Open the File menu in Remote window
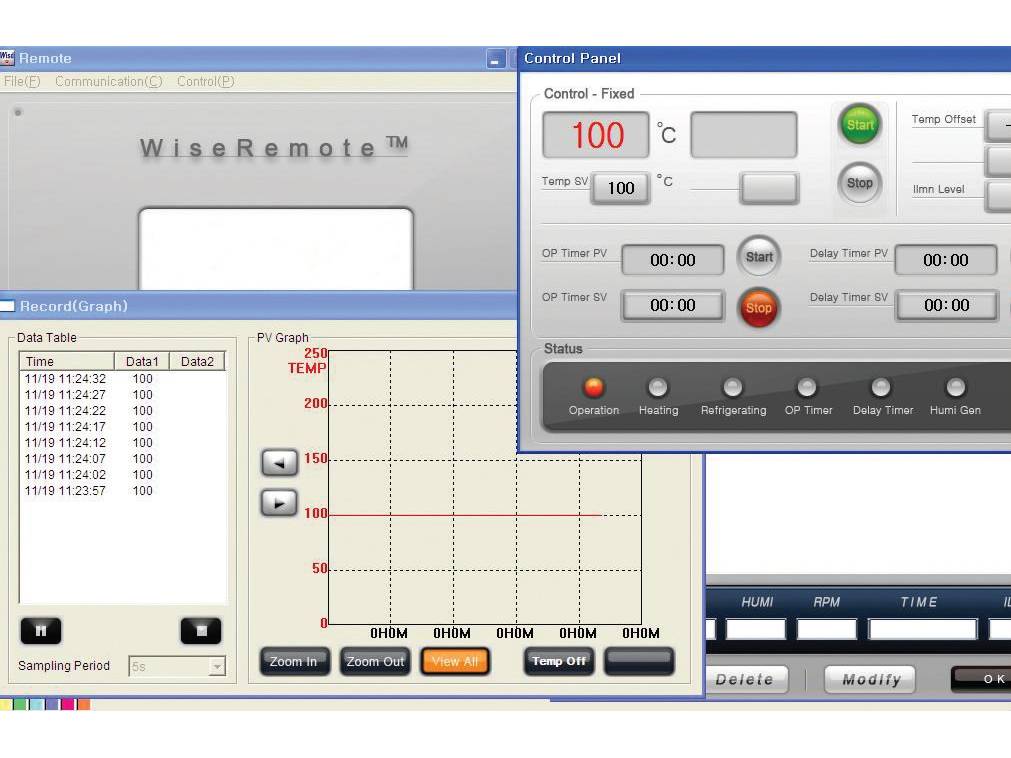The image size is (1011, 758). [21, 81]
